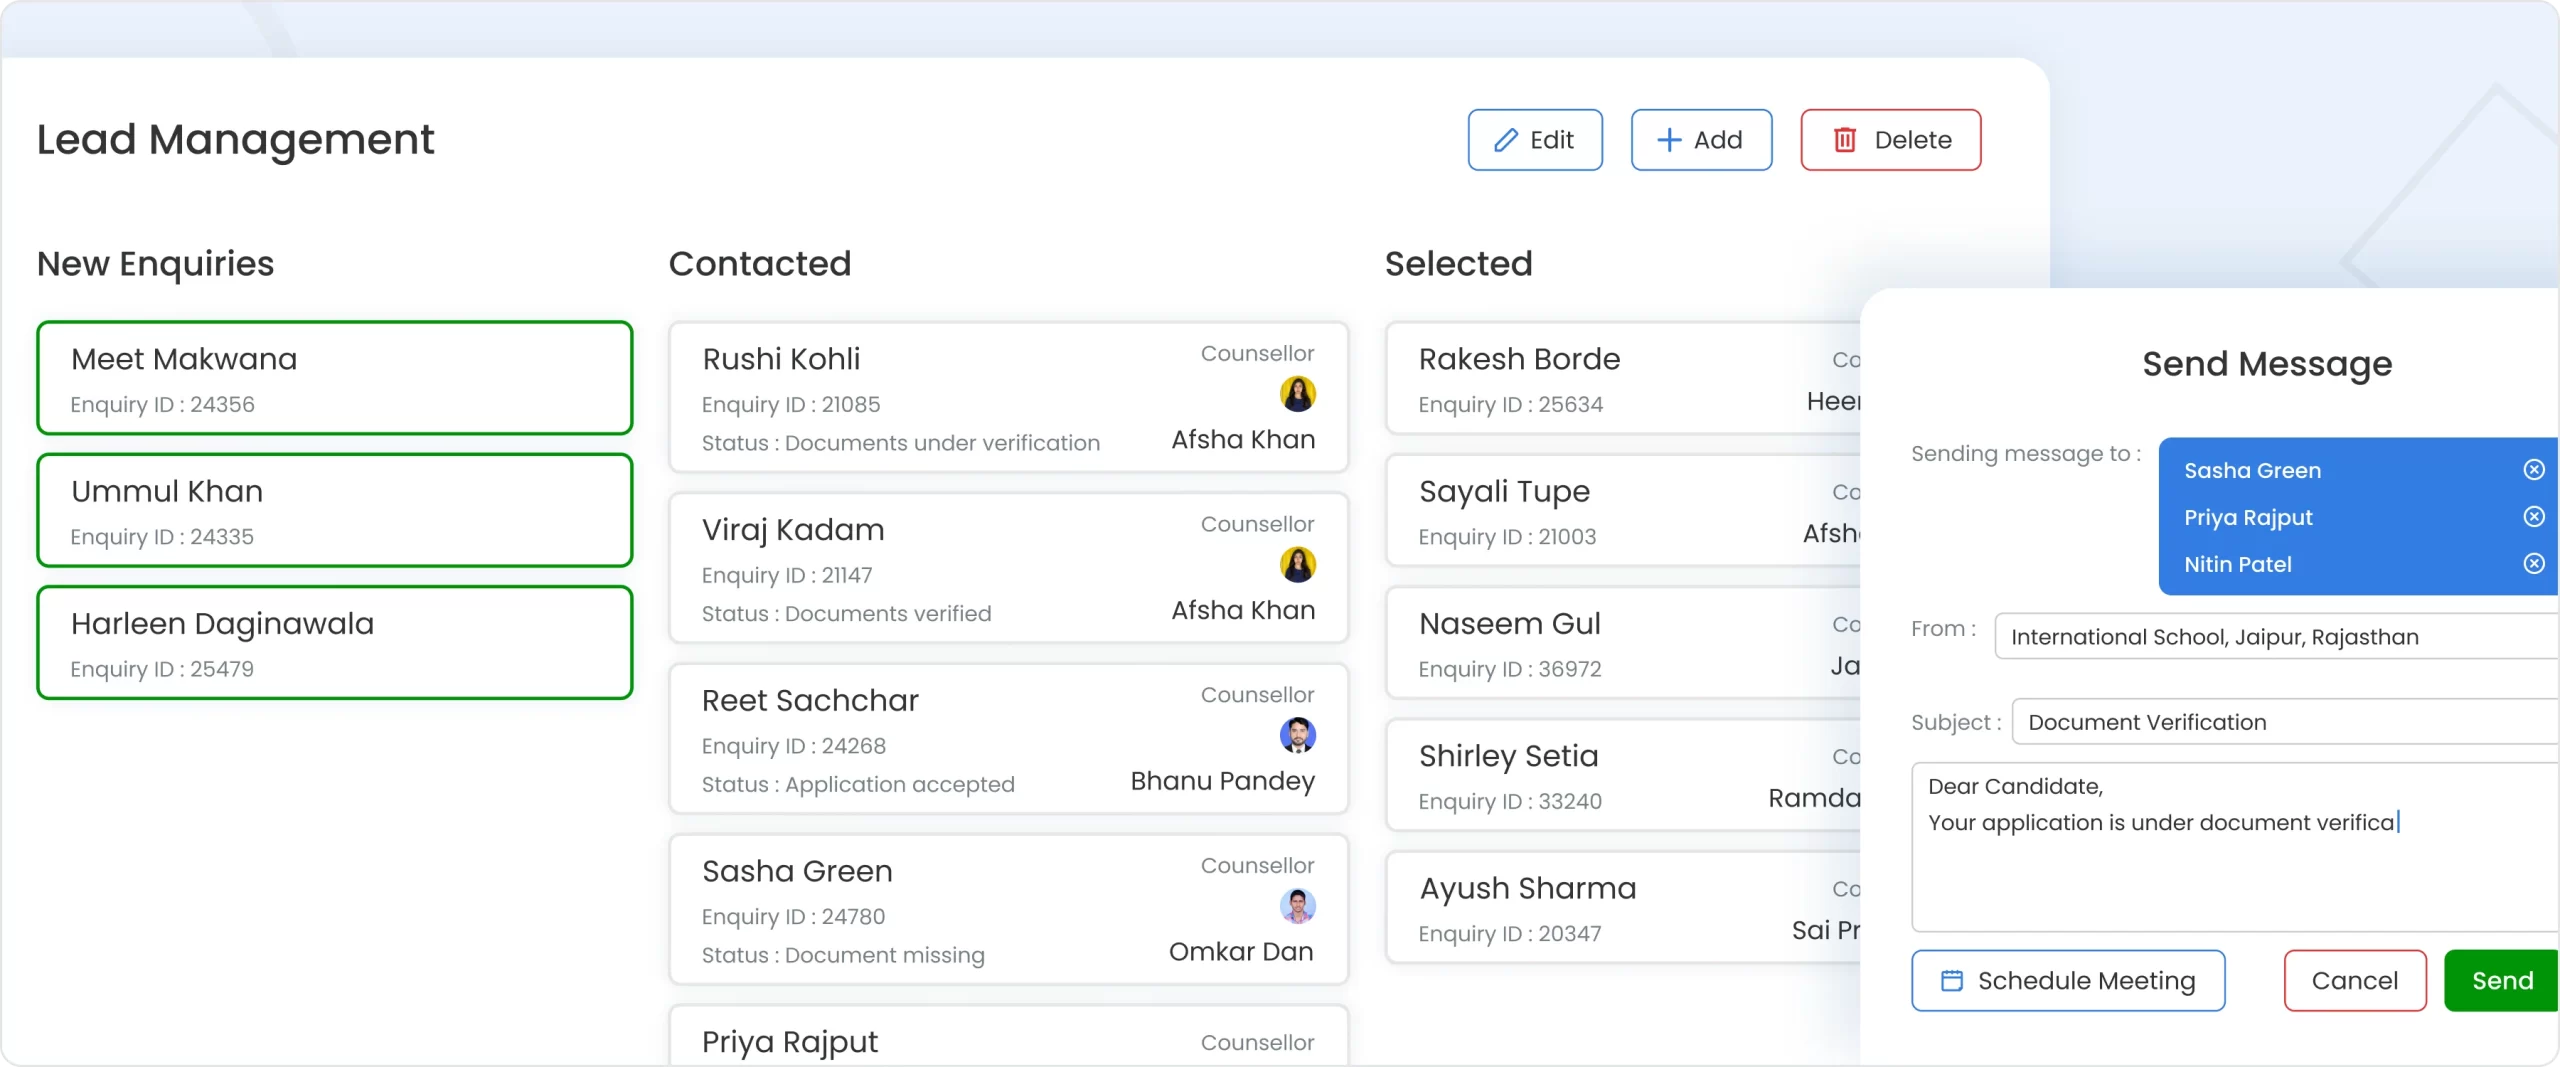Remove Nitin Patel from recipients
Viewport: 2560px width, 1067px height.
click(2534, 563)
